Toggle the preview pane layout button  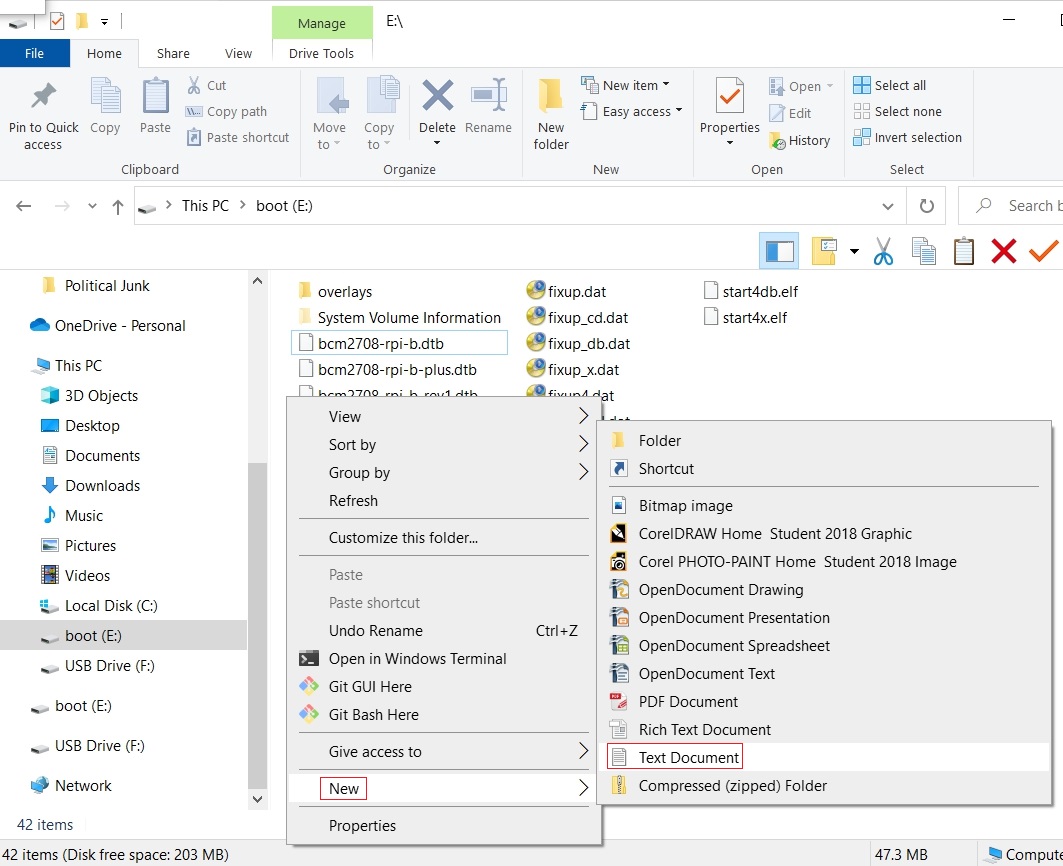pos(779,251)
